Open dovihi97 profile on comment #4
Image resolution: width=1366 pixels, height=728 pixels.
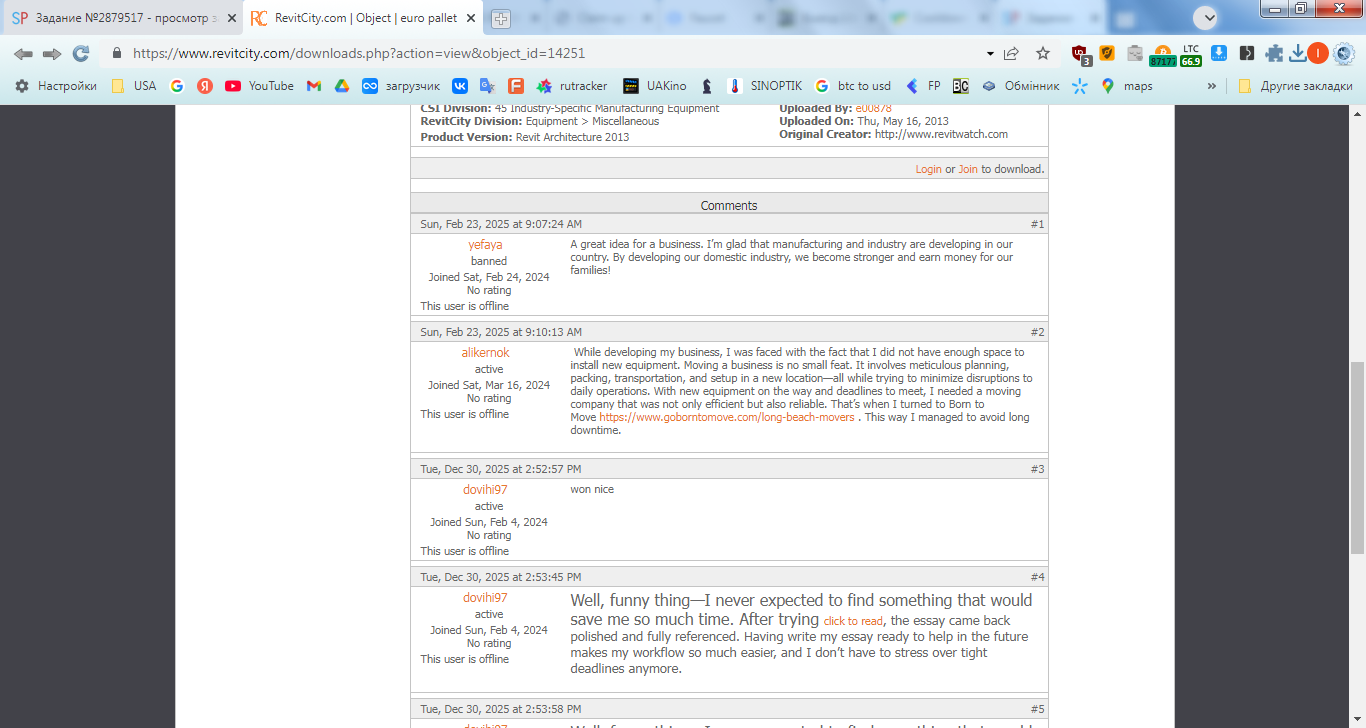(485, 598)
